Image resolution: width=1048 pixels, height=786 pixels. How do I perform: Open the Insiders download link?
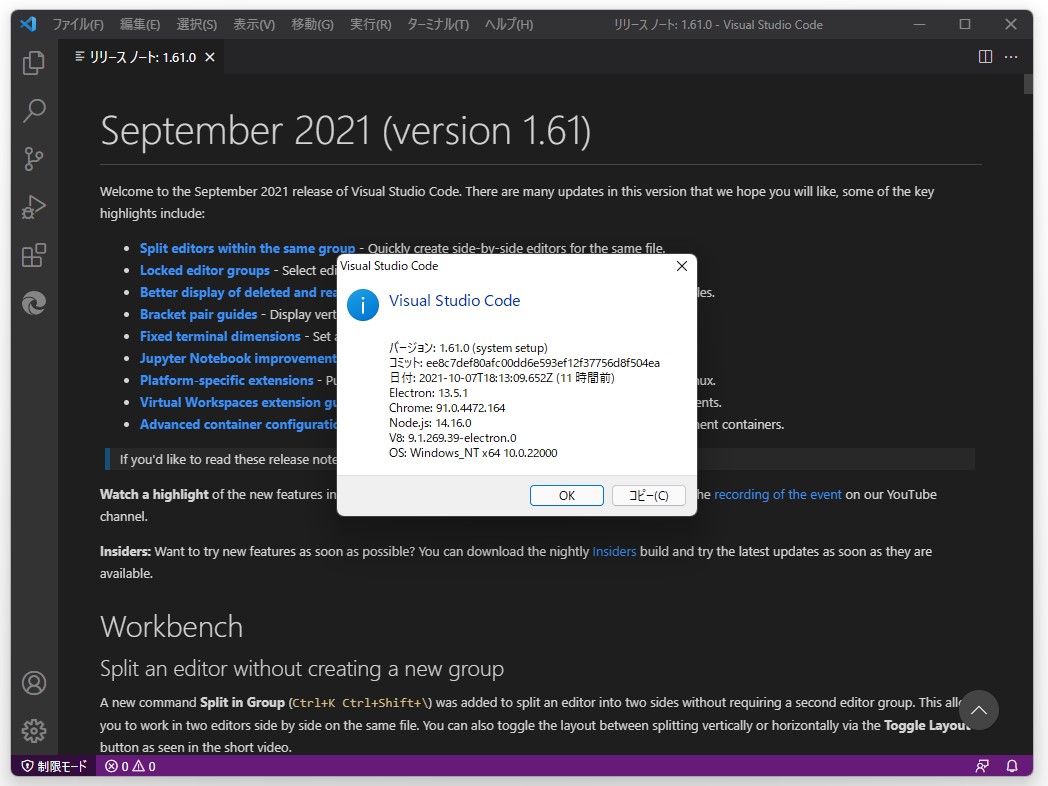point(613,551)
